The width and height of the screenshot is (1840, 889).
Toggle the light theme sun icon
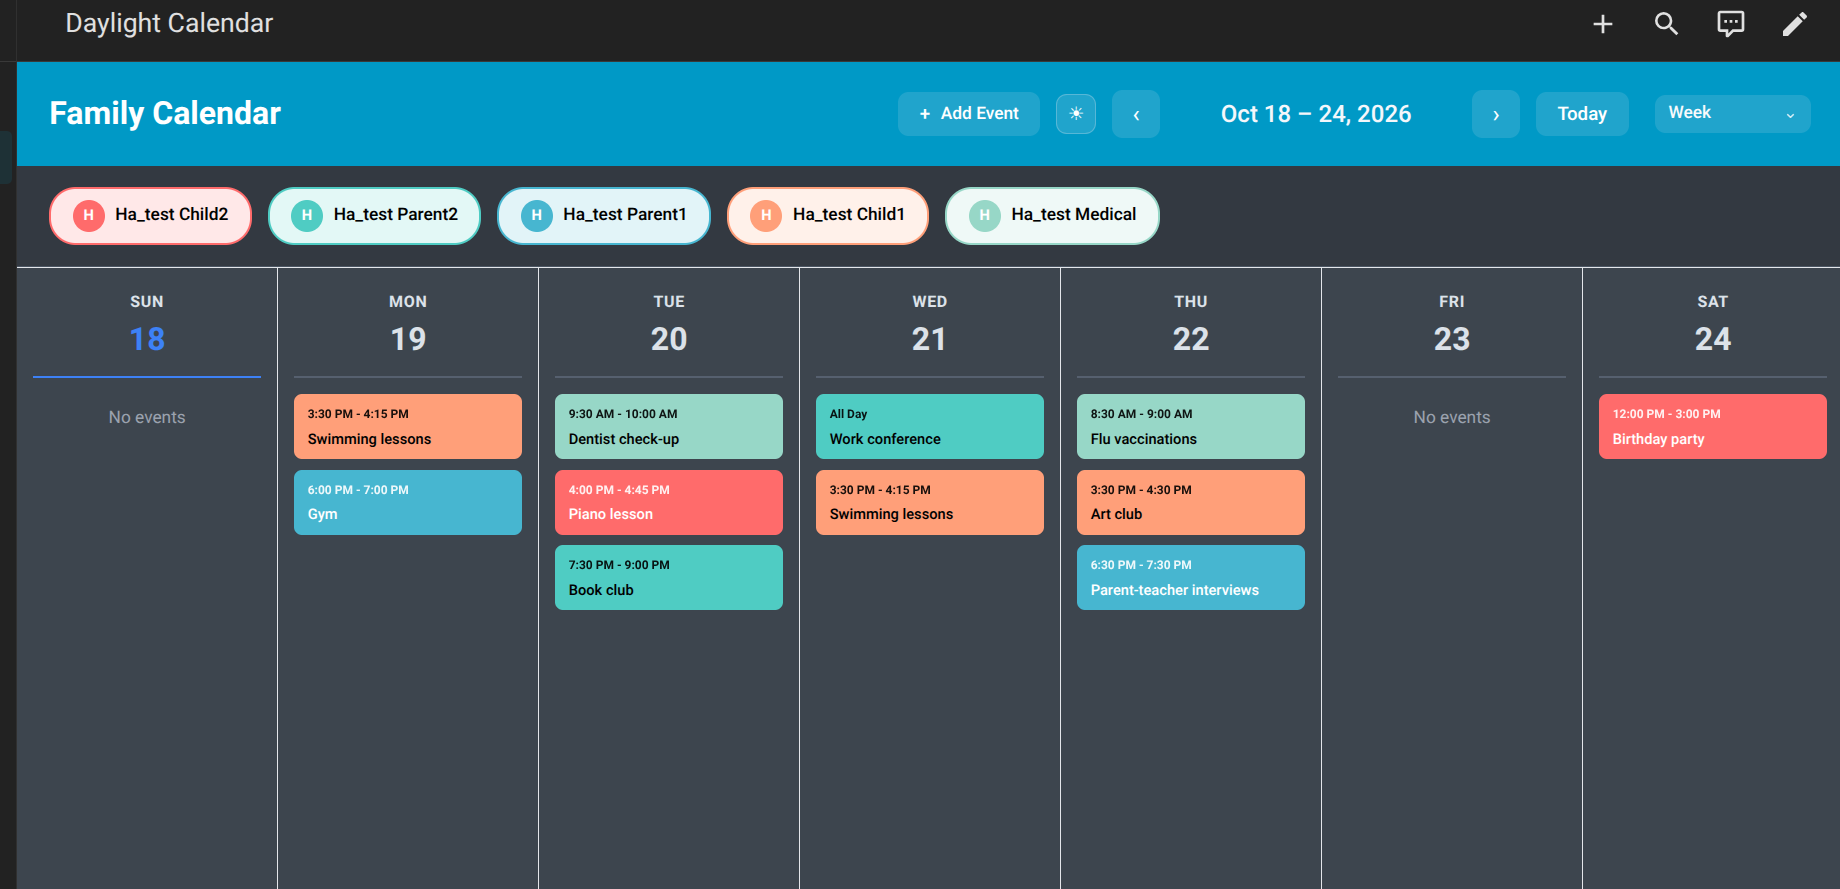pyautogui.click(x=1076, y=114)
